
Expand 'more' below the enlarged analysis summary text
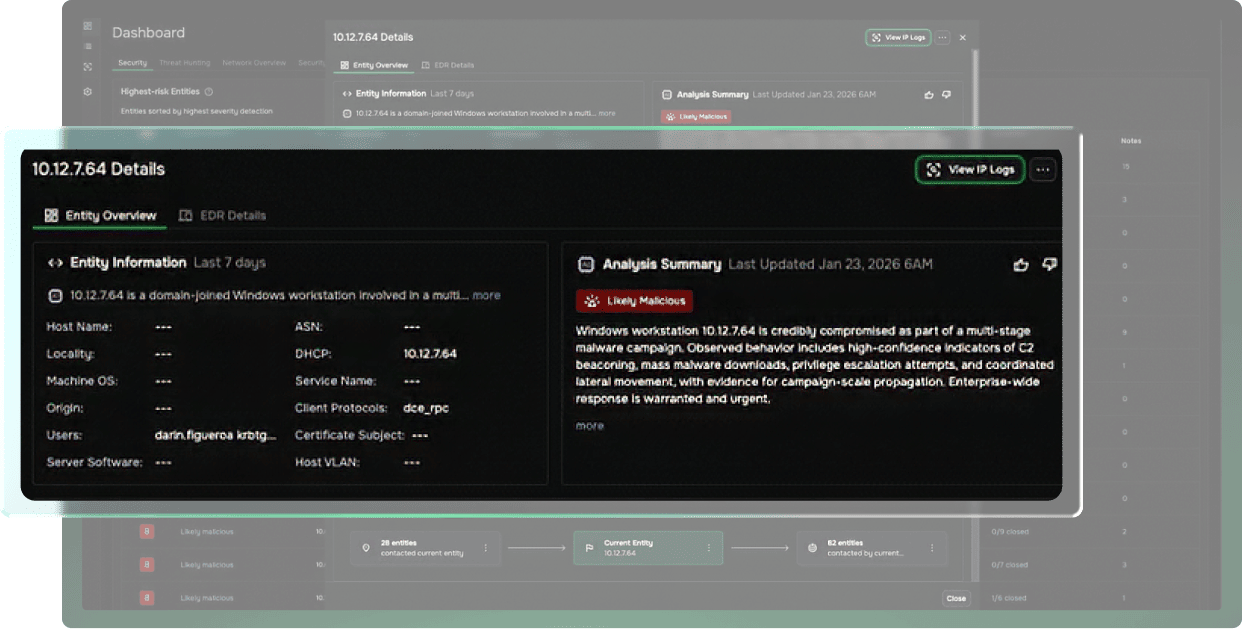[x=590, y=426]
